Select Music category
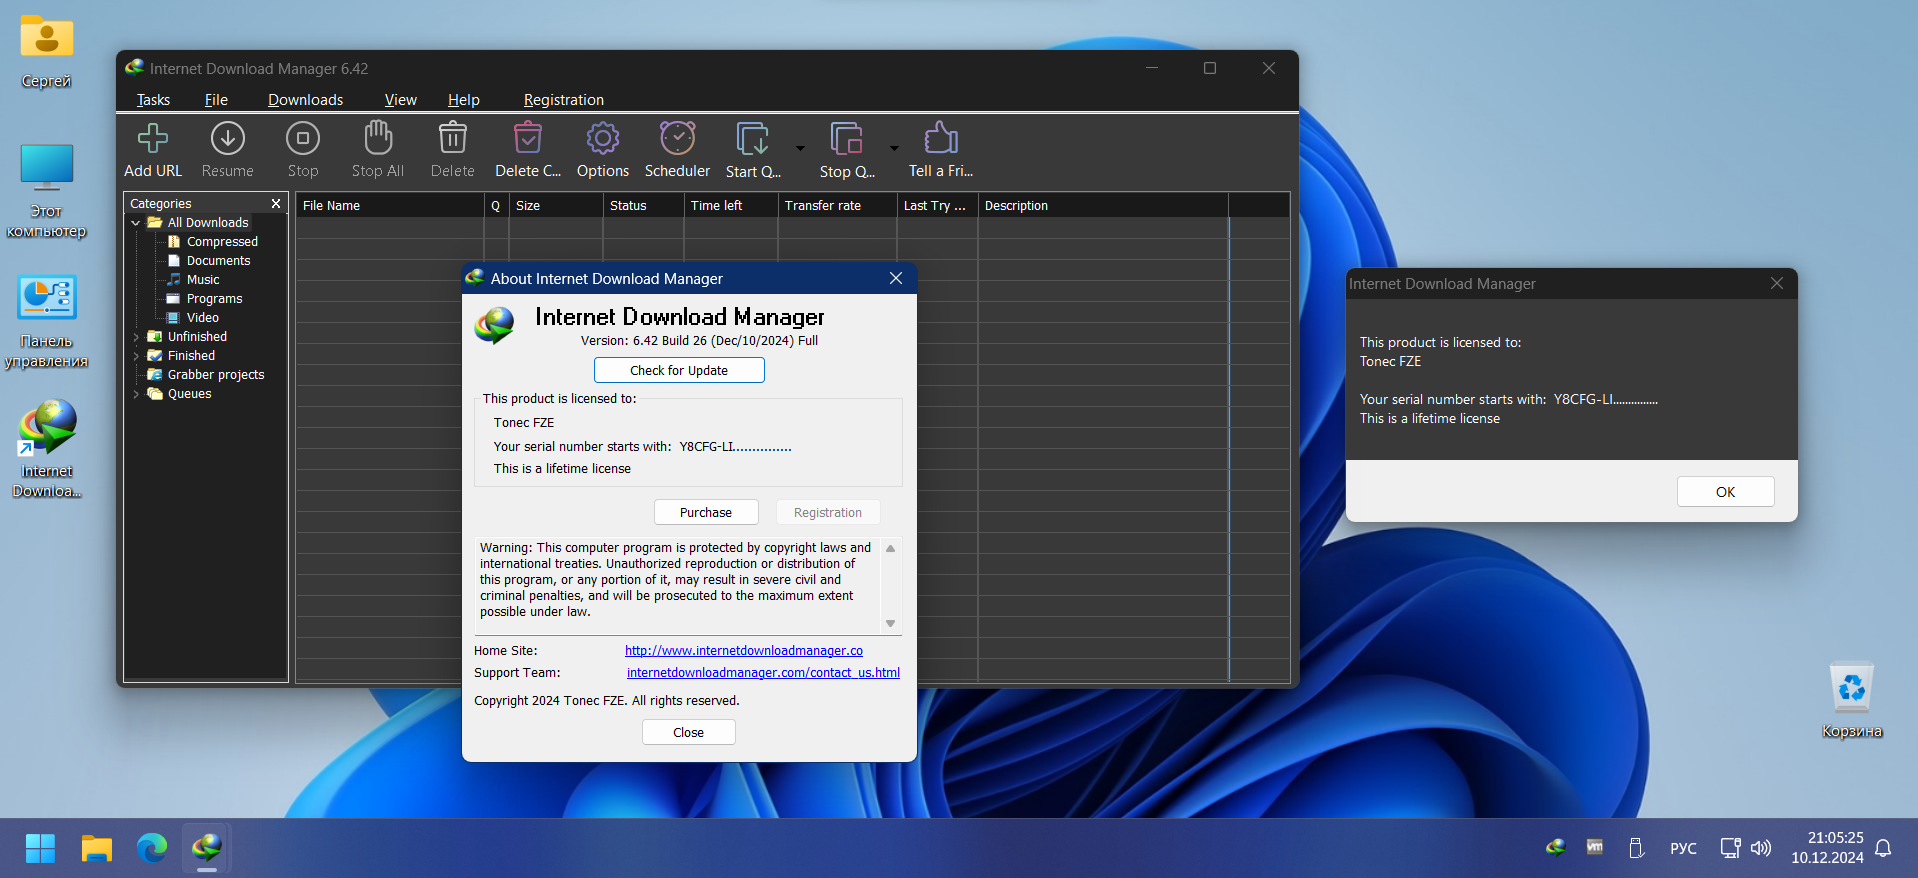The height and width of the screenshot is (878, 1918). (x=202, y=280)
